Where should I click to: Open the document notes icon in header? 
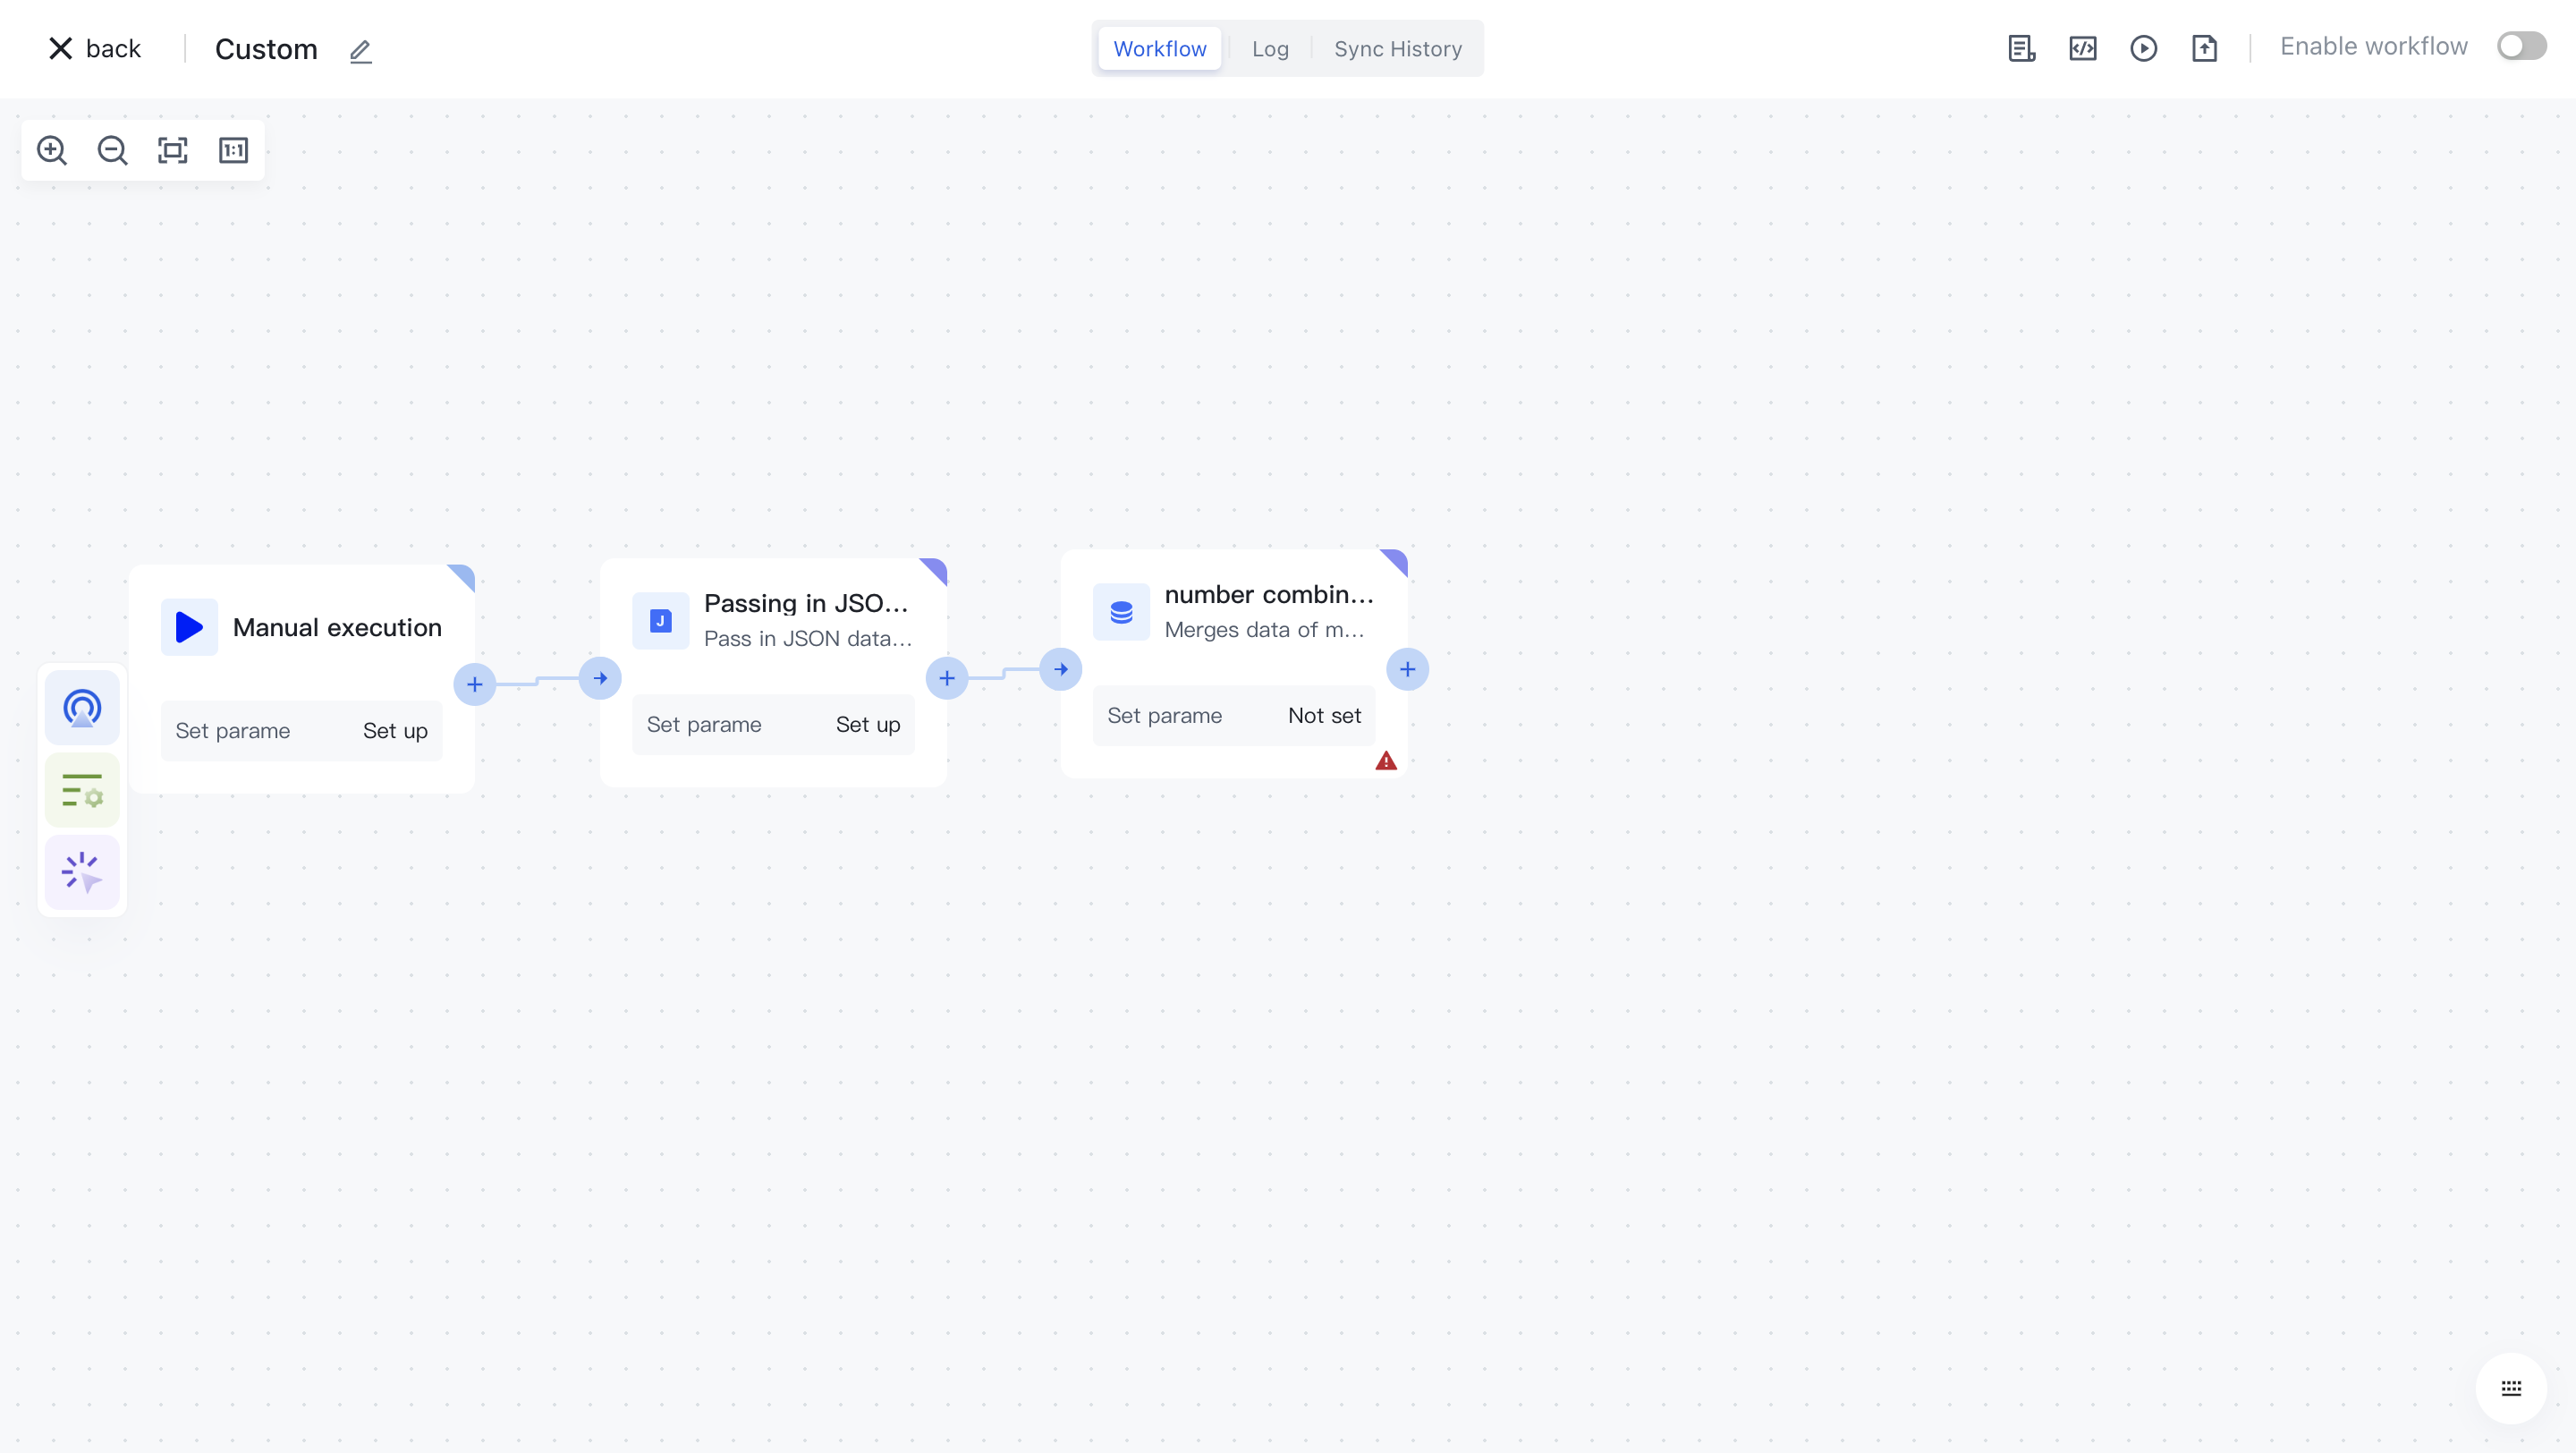2021,48
